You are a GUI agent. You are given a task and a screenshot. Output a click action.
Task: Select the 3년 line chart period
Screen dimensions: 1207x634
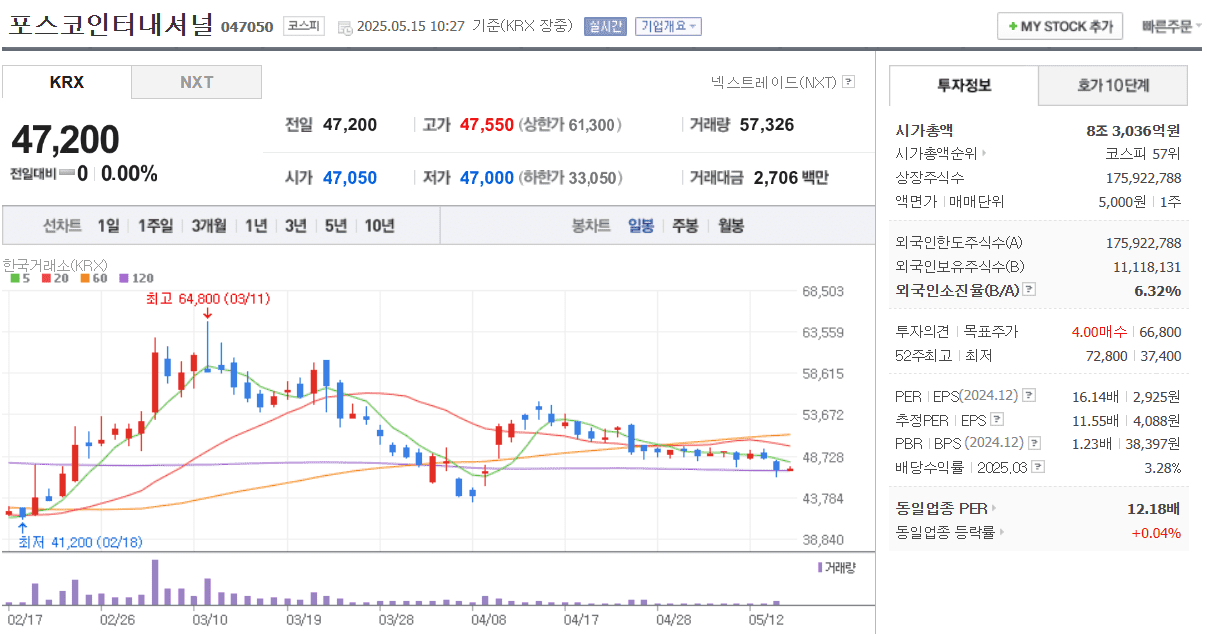[x=295, y=226]
